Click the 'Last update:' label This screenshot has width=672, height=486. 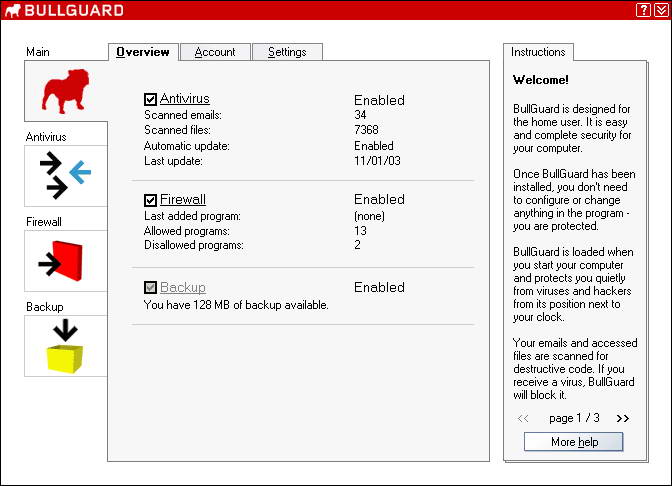[x=173, y=161]
